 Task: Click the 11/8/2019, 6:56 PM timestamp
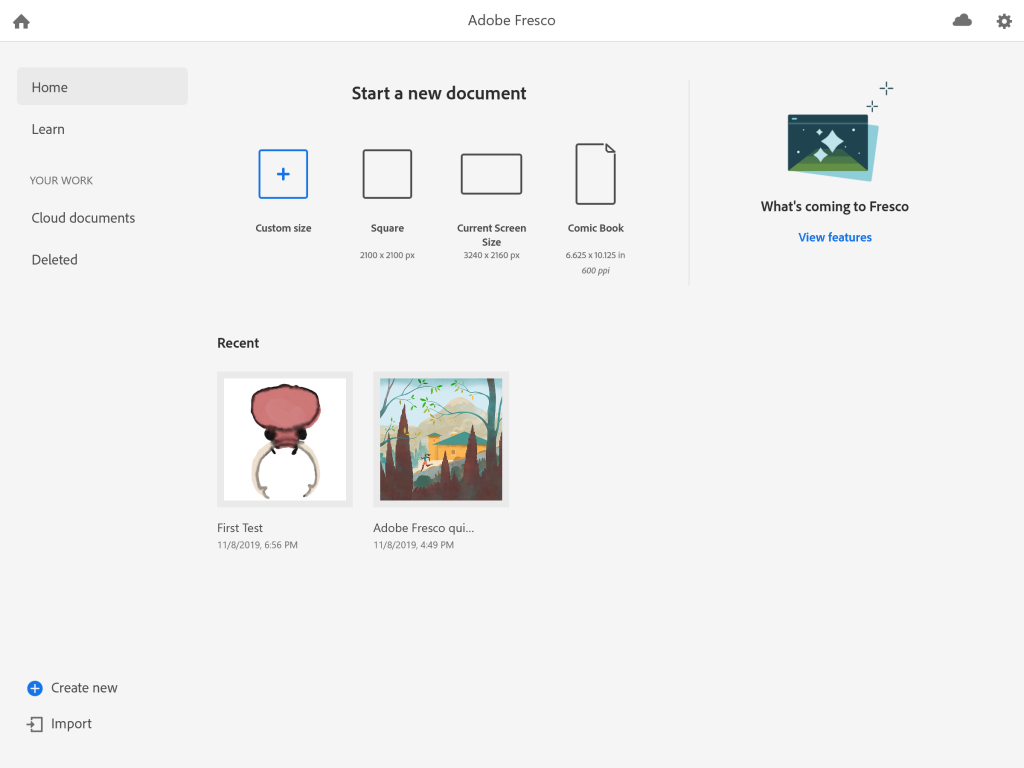coord(257,545)
